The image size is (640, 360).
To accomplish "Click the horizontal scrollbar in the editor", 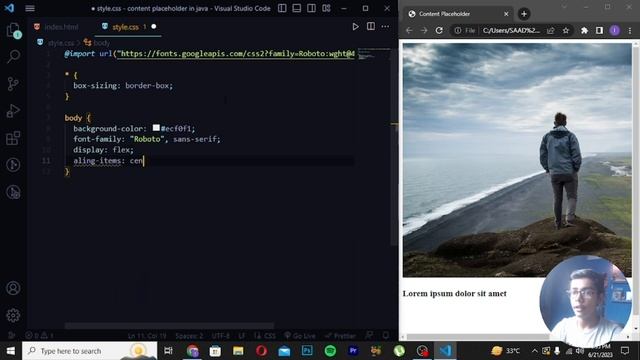I will (169, 326).
